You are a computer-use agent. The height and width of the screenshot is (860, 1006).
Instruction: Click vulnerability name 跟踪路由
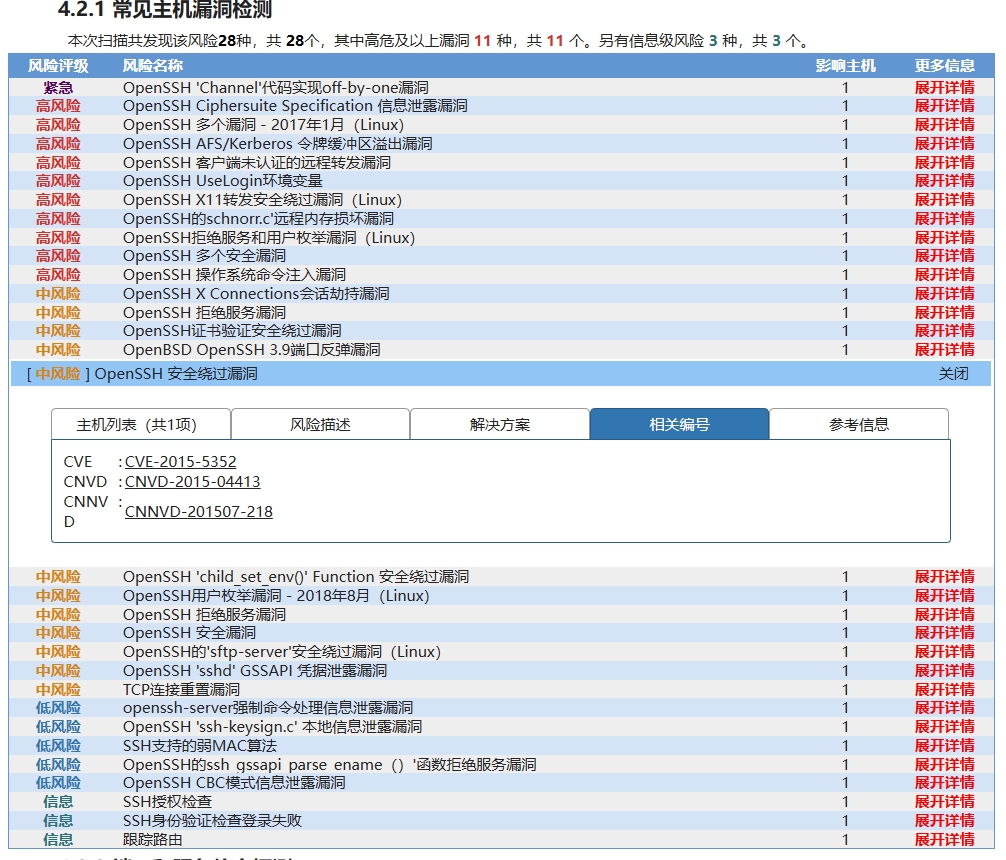click(x=153, y=839)
